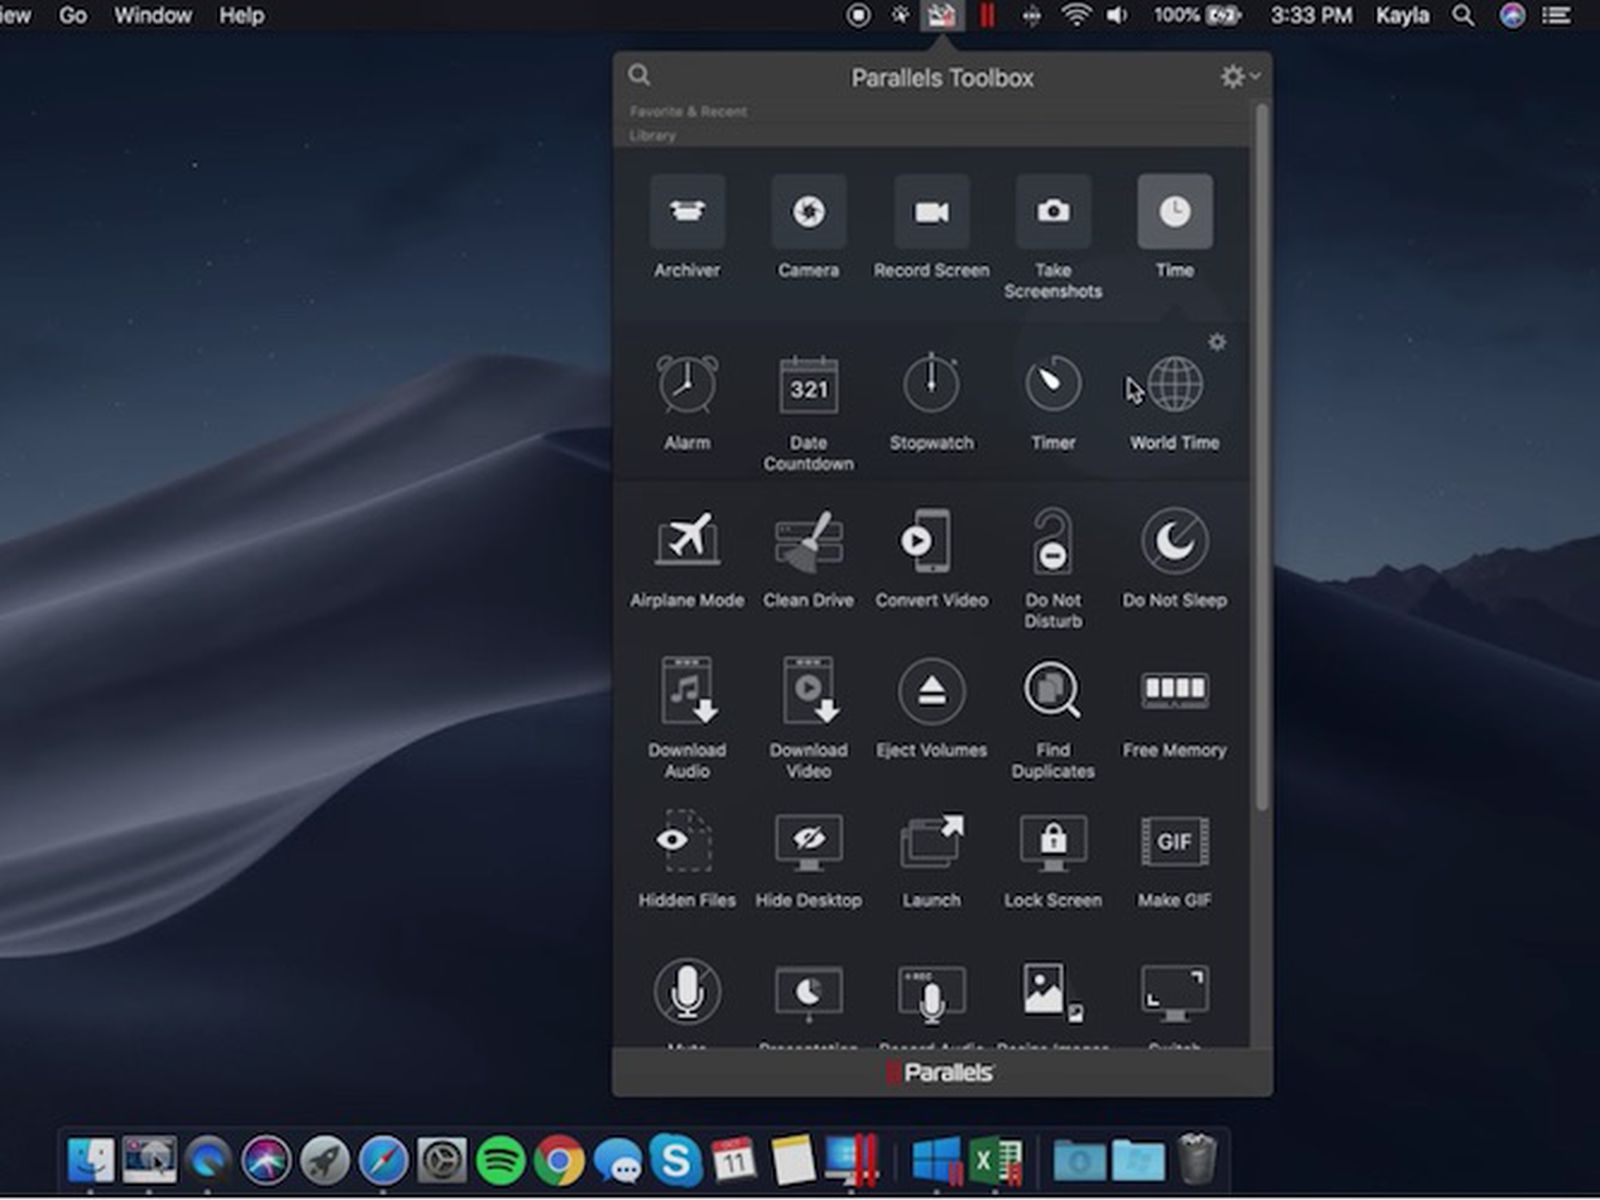Screen dimensions: 1600x1200
Task: Collapse the Library section header
Action: pyautogui.click(x=652, y=135)
